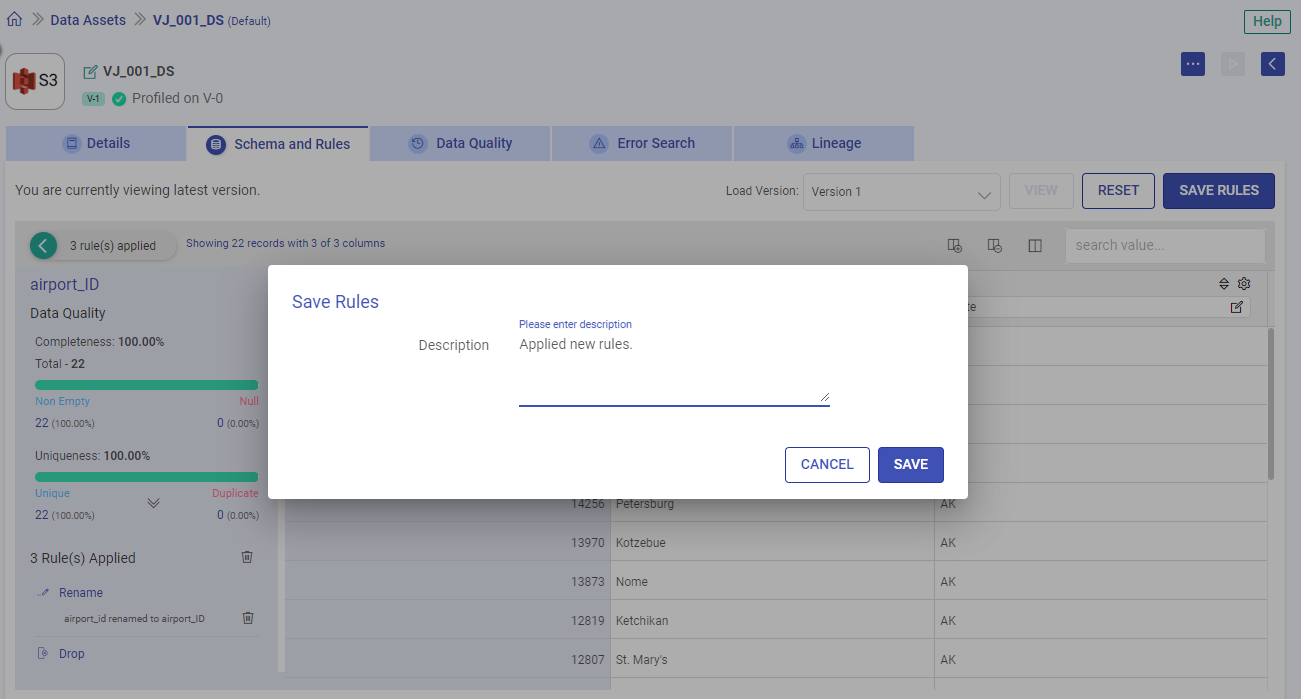Delete all rules using trash by 3 Rule(s) Applied
This screenshot has width=1301, height=699.
click(247, 557)
